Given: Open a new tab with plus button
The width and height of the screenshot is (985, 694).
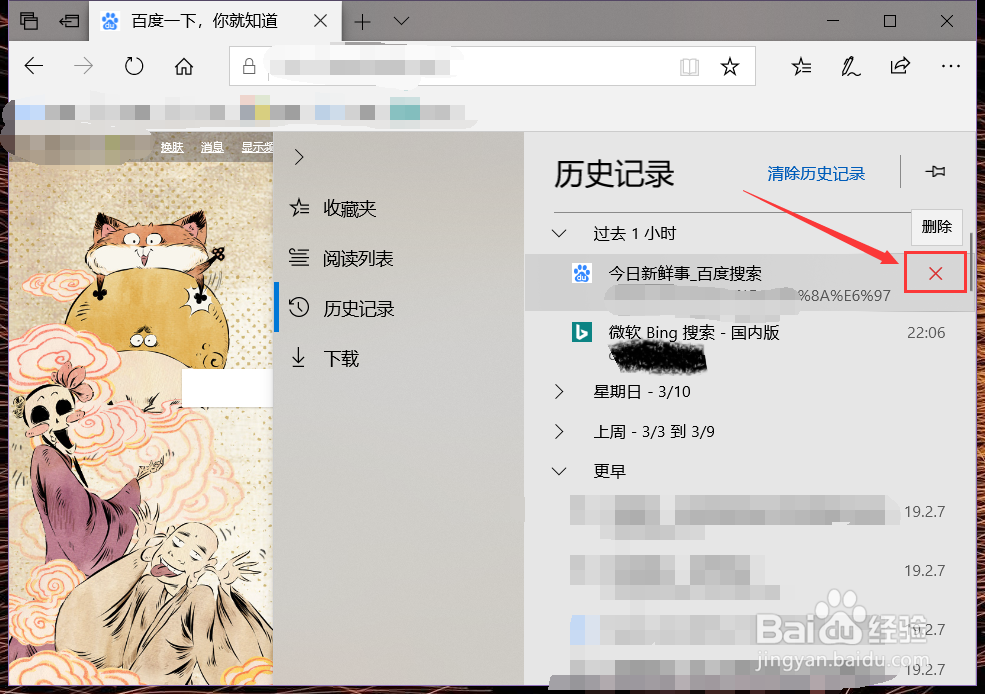Looking at the screenshot, I should click(362, 22).
